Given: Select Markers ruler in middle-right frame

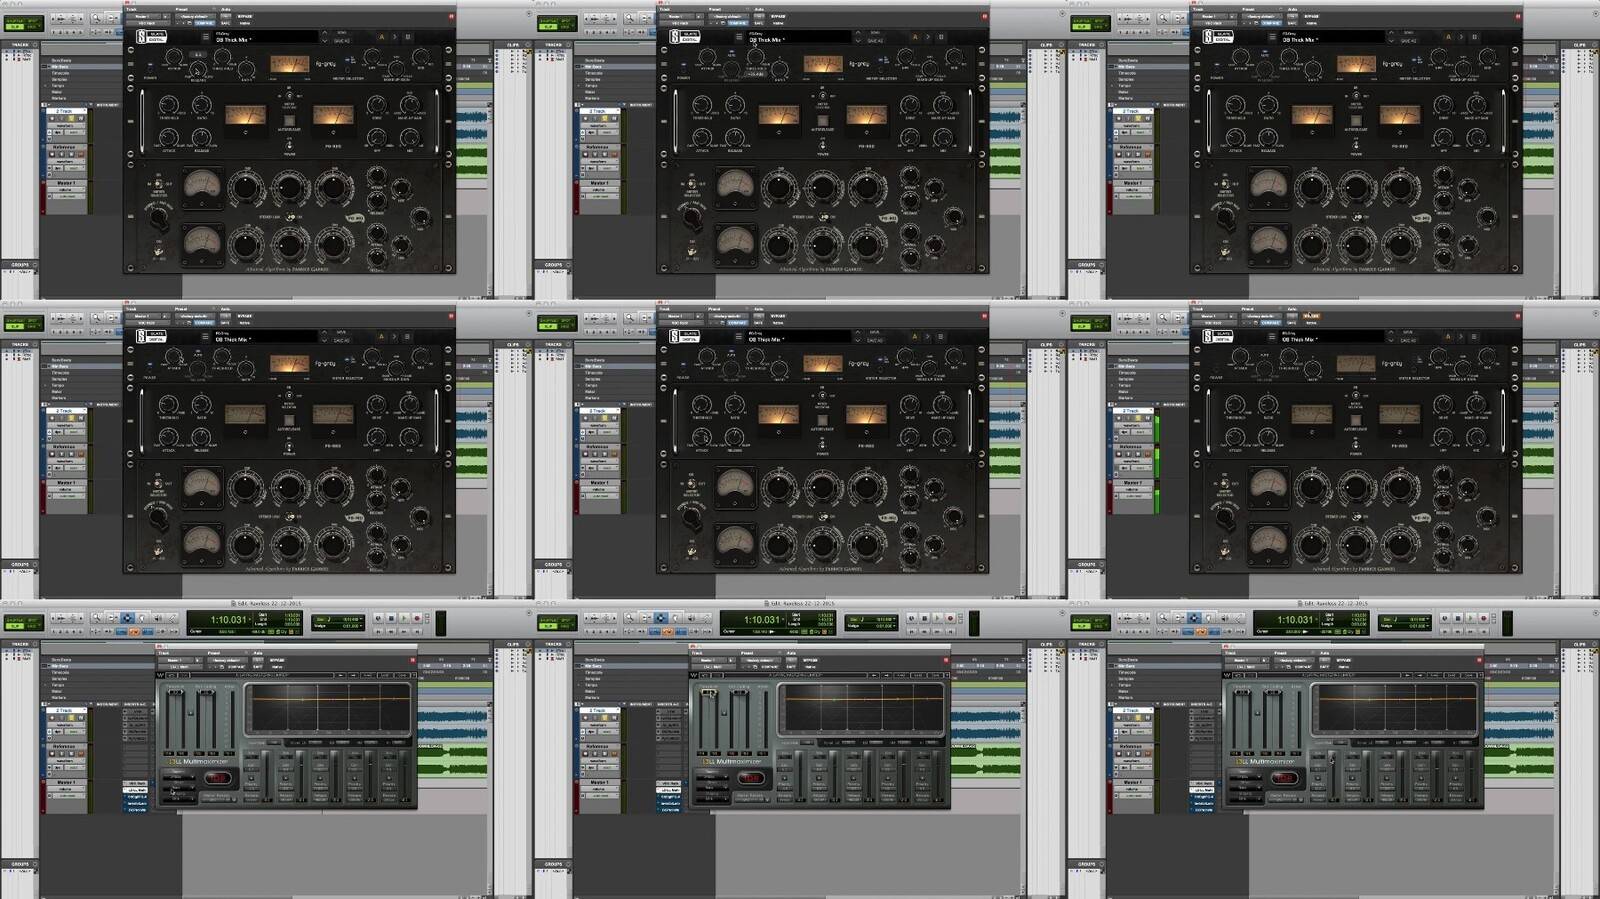Looking at the screenshot, I should [1125, 398].
